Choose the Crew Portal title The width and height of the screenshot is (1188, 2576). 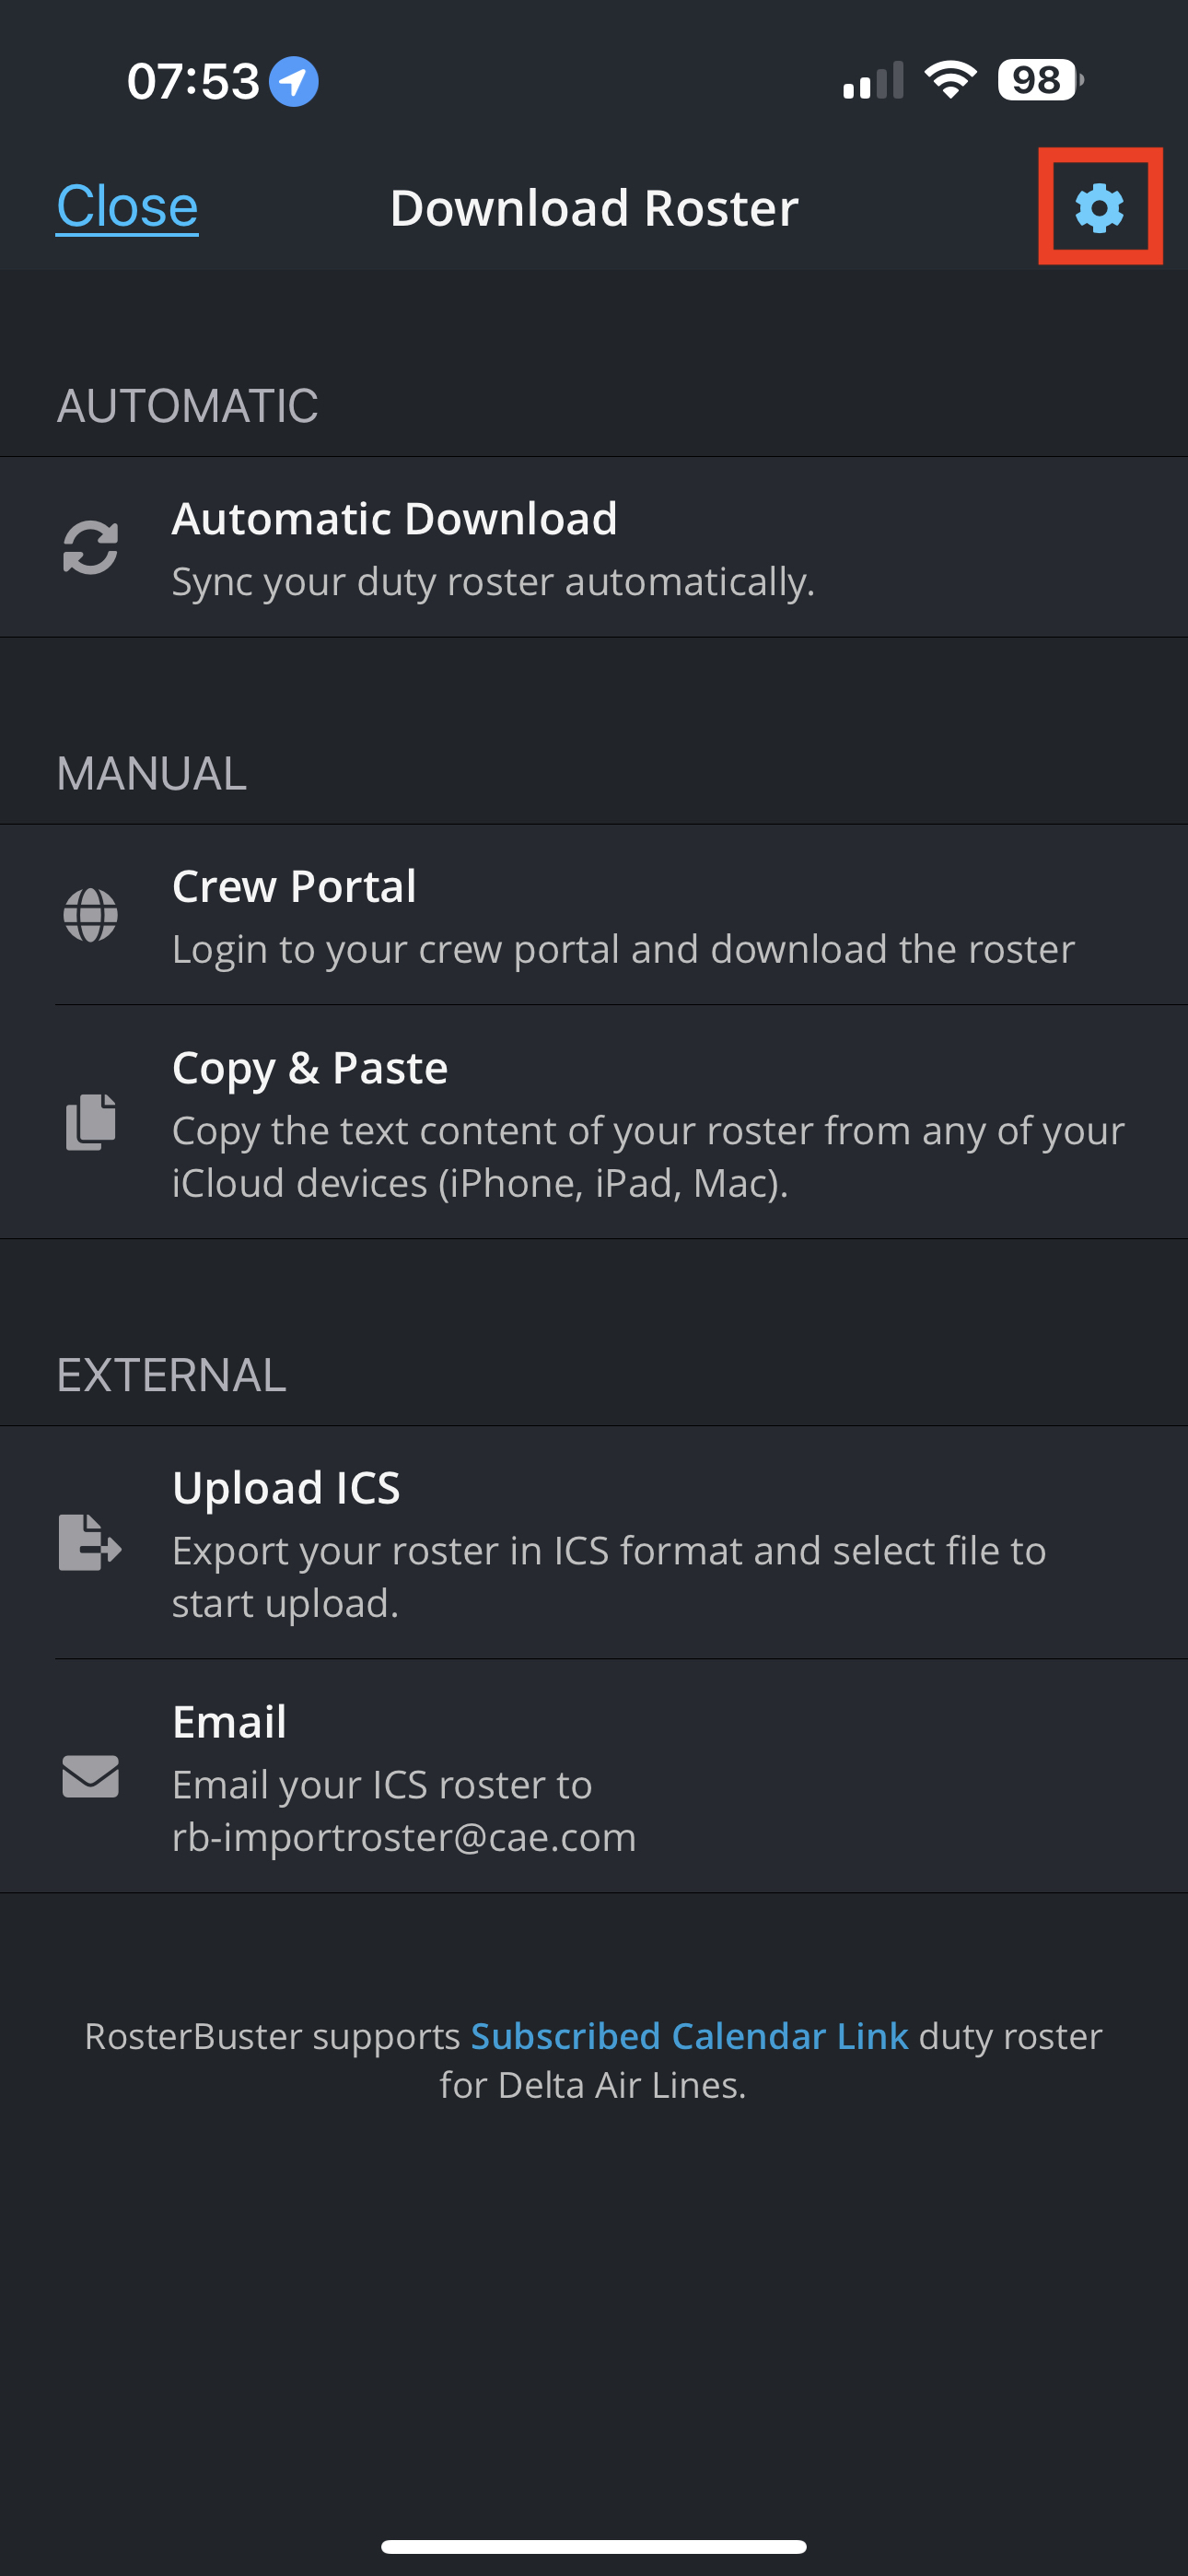294,886
